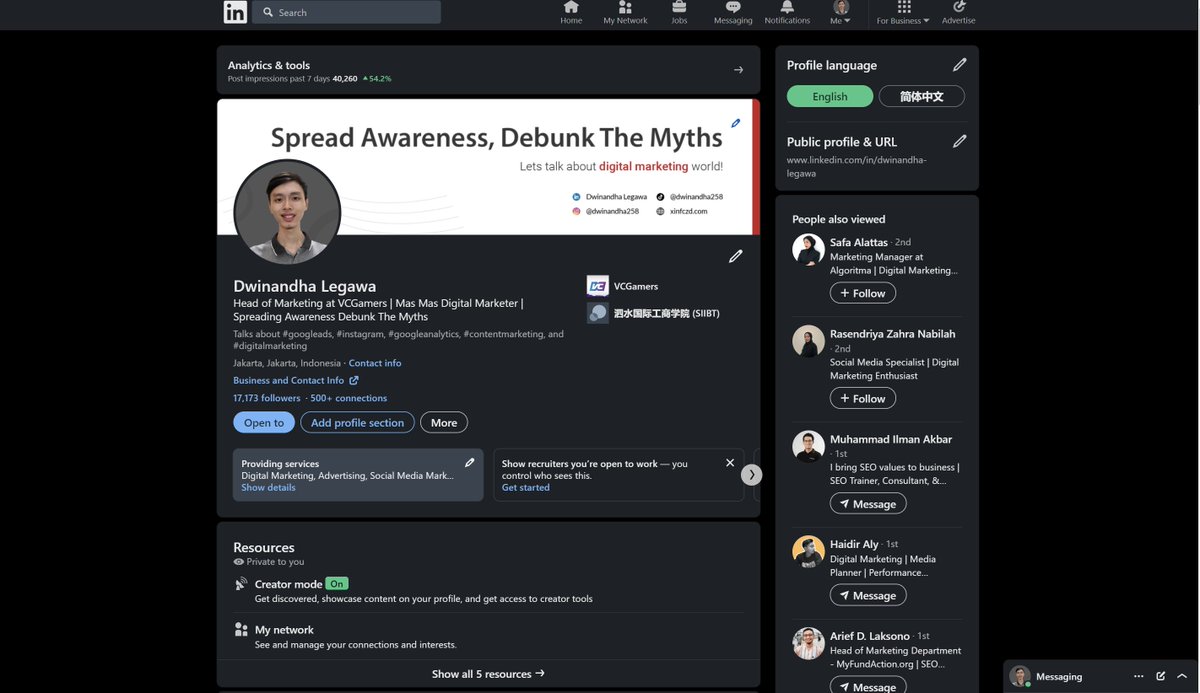This screenshot has width=1200, height=693.
Task: Open Messaging from top navigation
Action: coord(733,13)
